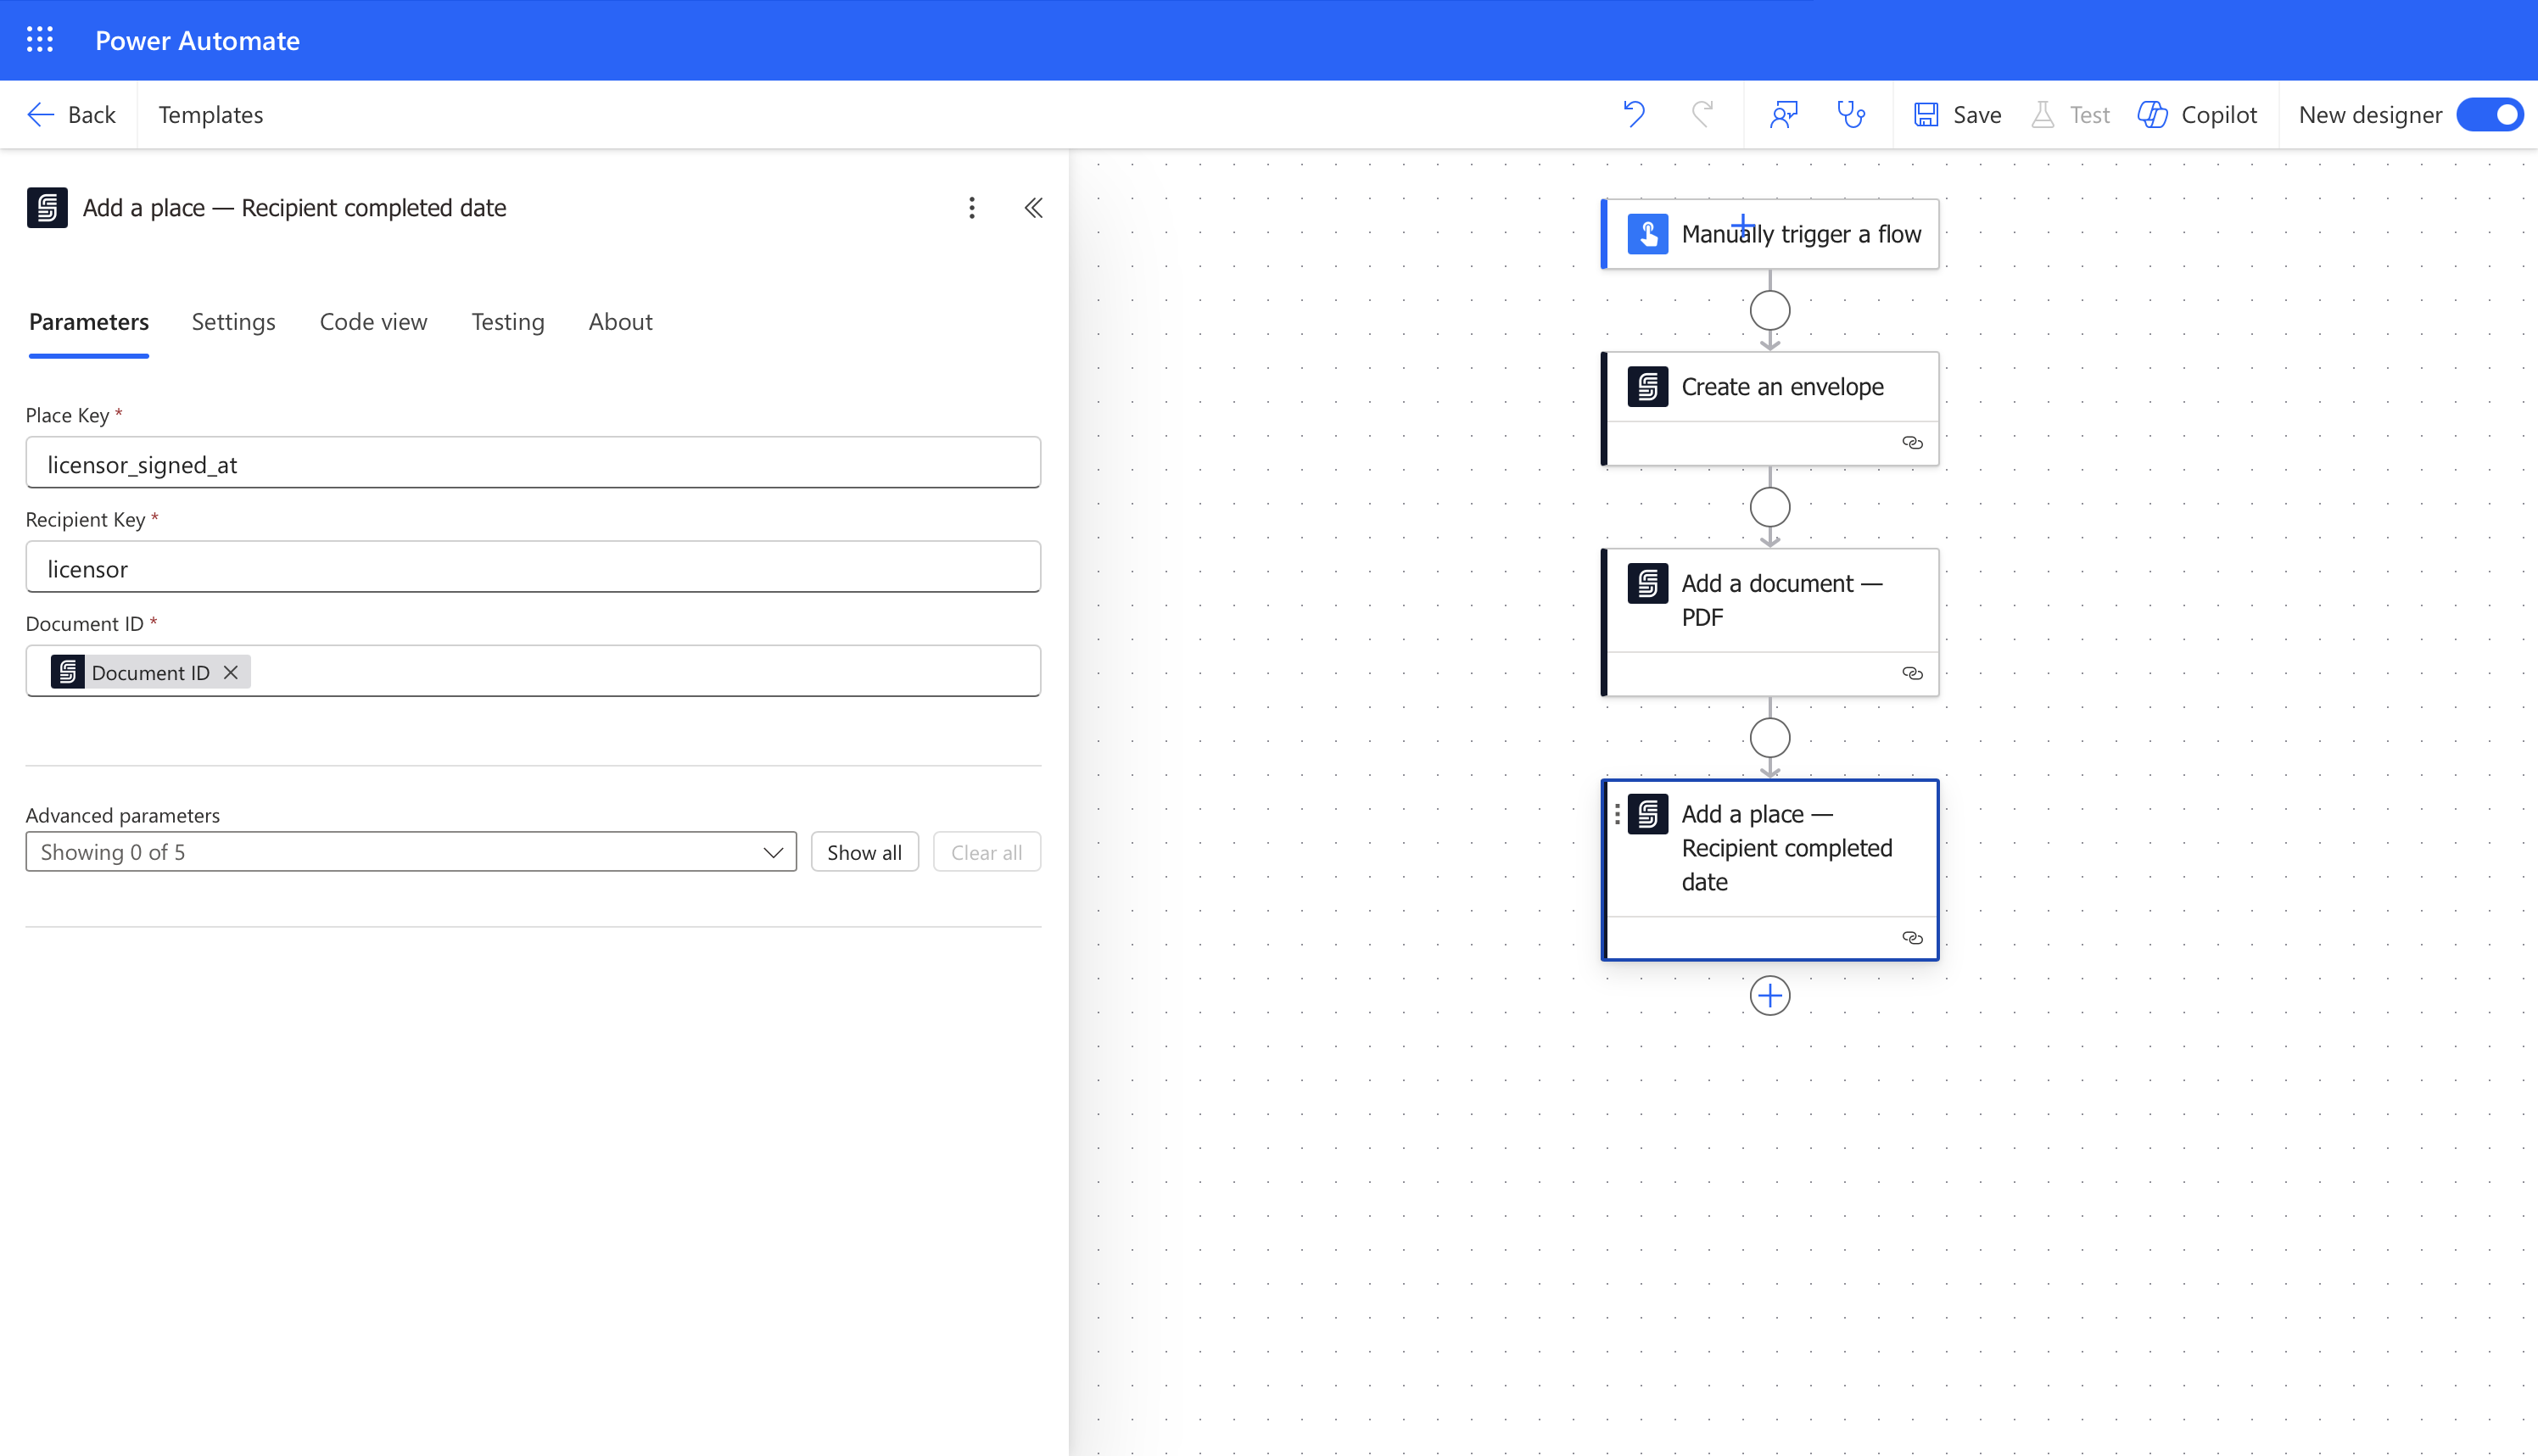This screenshot has height=1456, width=2538.
Task: Click the Save button
Action: click(x=1957, y=115)
